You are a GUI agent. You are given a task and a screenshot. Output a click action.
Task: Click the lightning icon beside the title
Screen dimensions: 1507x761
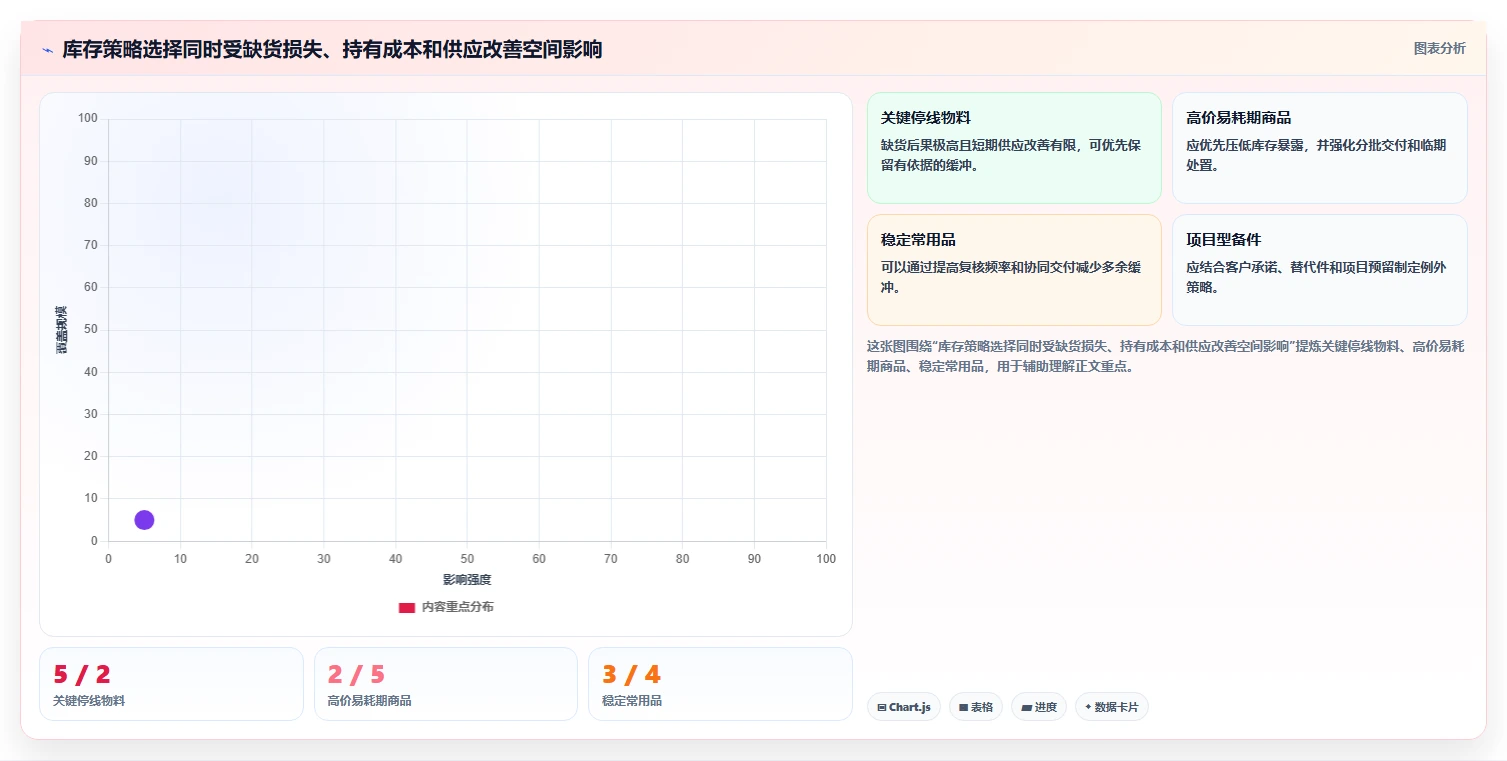pyautogui.click(x=48, y=50)
